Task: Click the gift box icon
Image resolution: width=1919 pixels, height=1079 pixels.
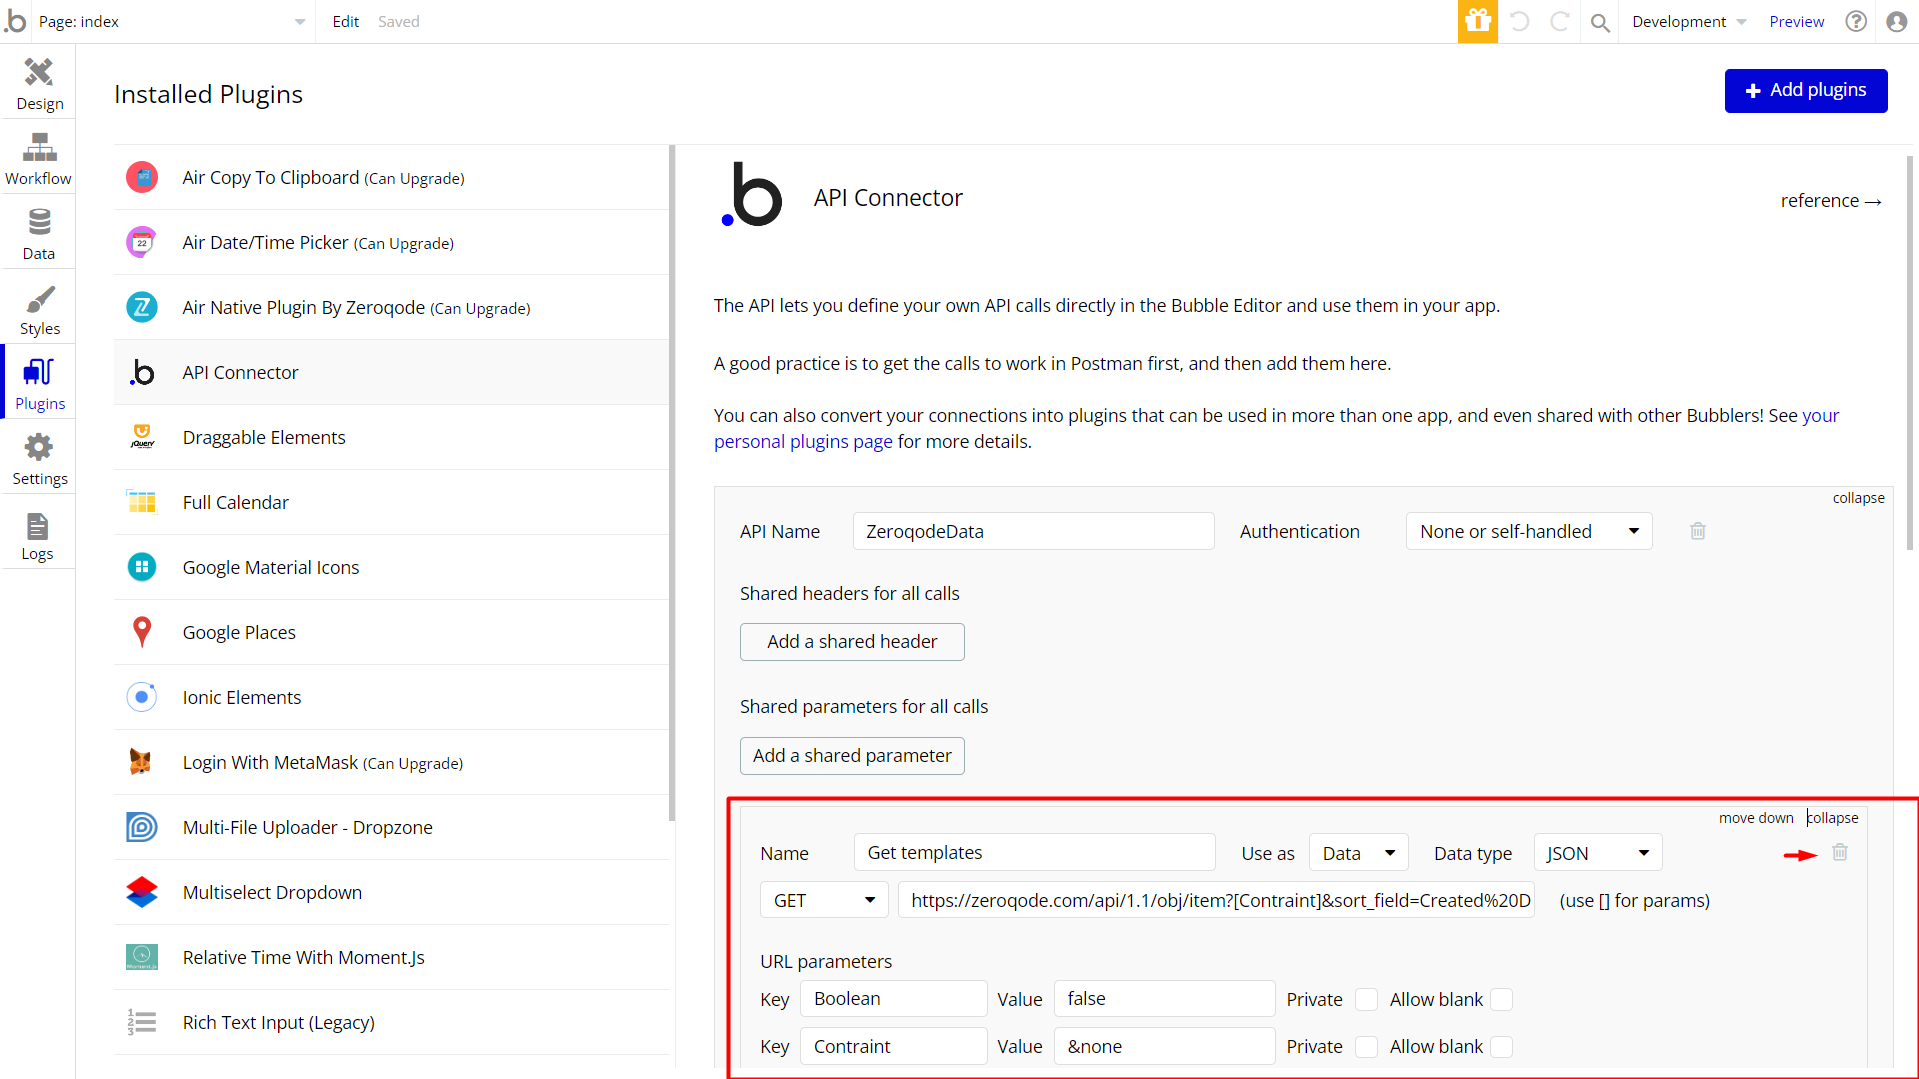Action: click(1477, 21)
